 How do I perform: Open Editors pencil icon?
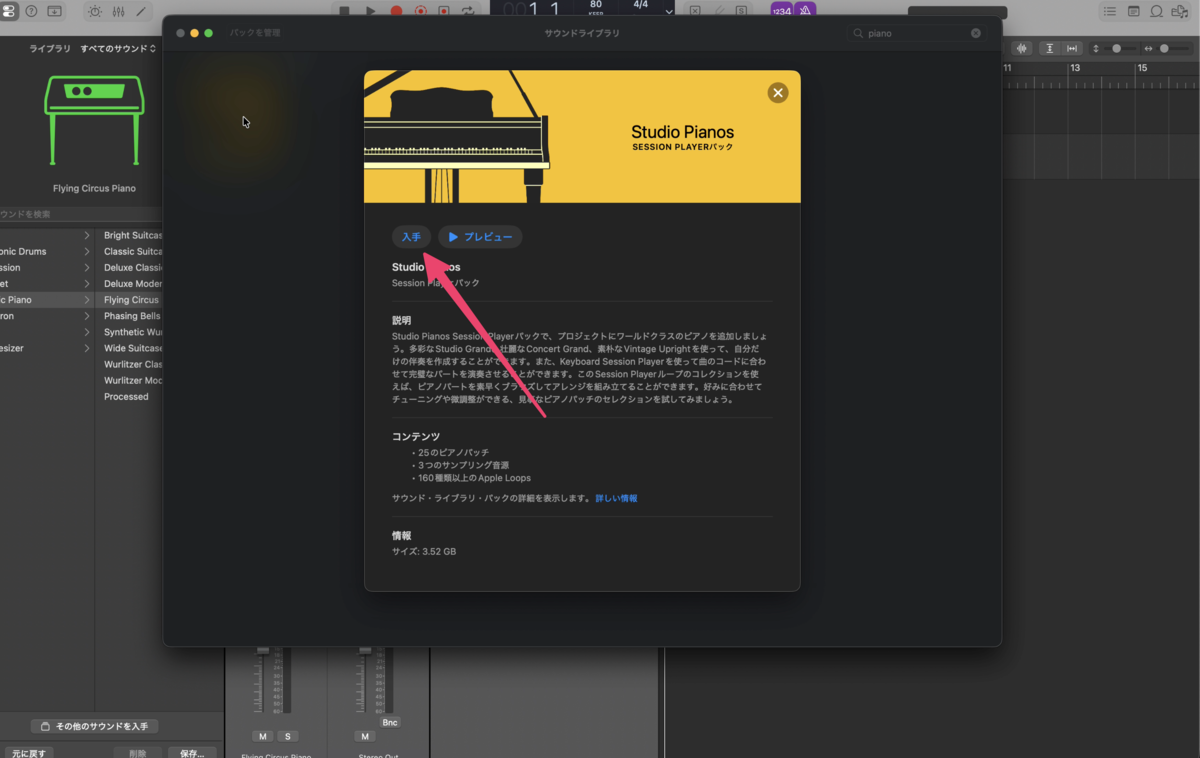coord(141,11)
